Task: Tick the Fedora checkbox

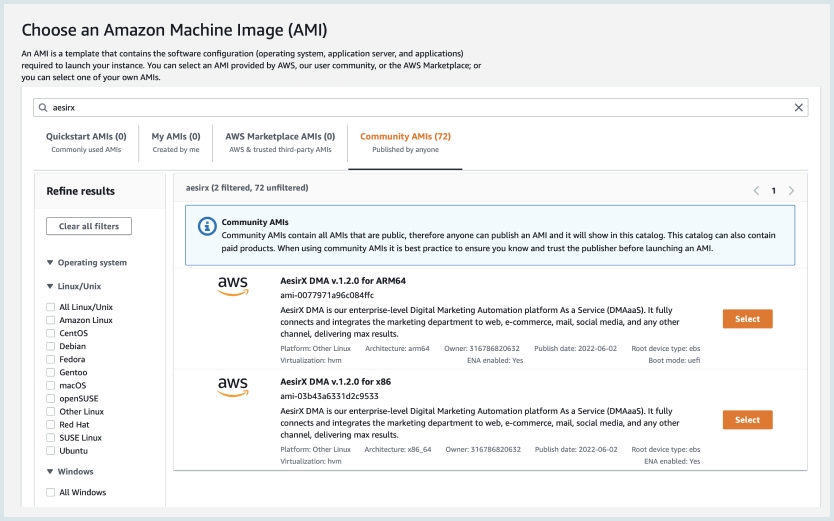Action: (x=51, y=359)
